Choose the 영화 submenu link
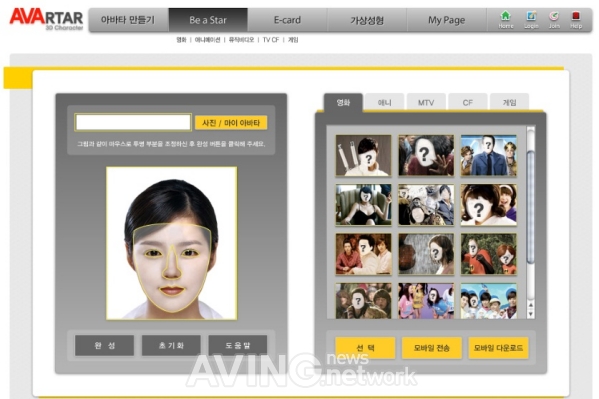 181,40
